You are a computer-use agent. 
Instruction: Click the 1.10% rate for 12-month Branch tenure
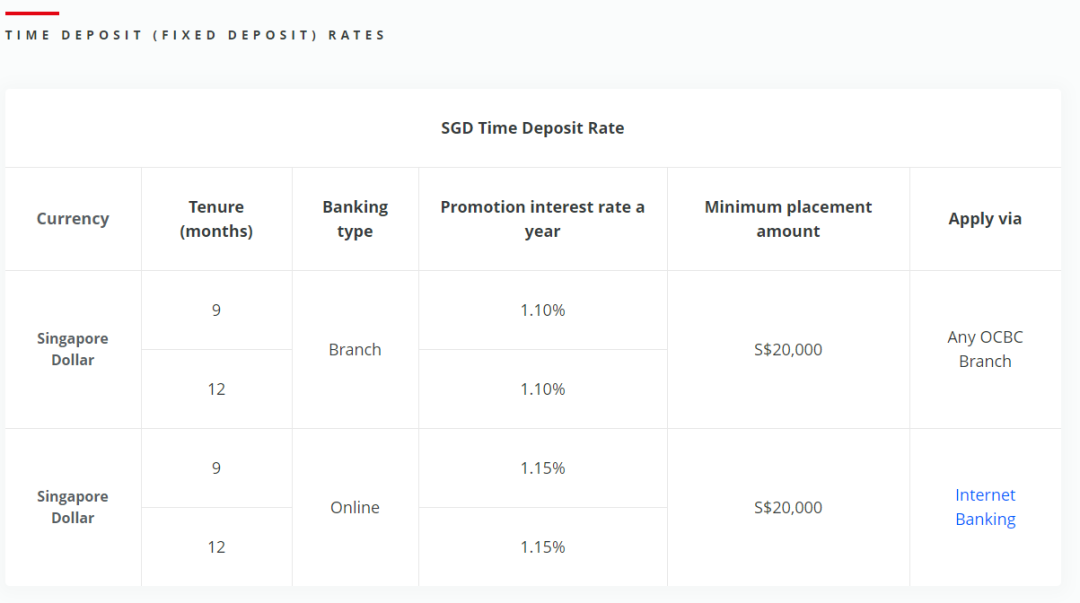click(543, 389)
